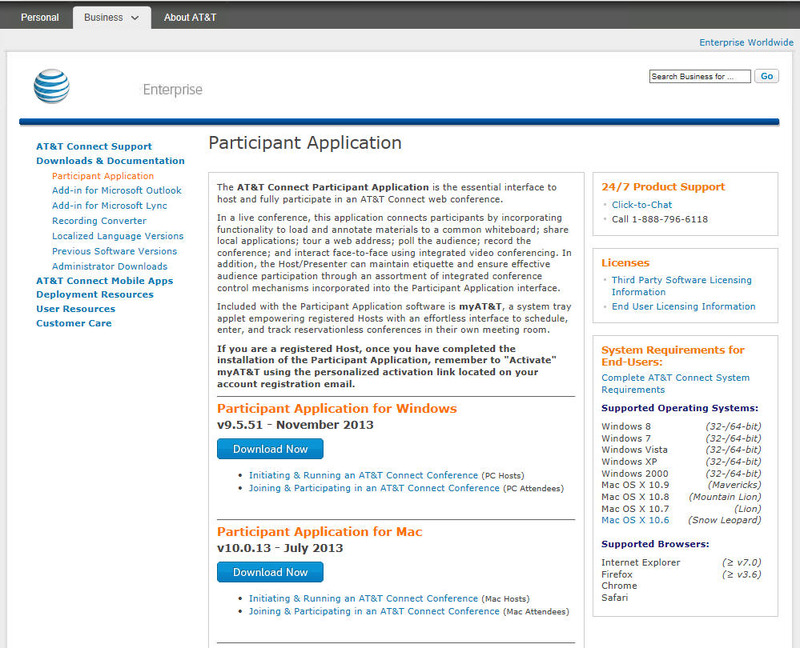The image size is (800, 648).
Task: Download Now for the Windows application
Action: pos(270,449)
